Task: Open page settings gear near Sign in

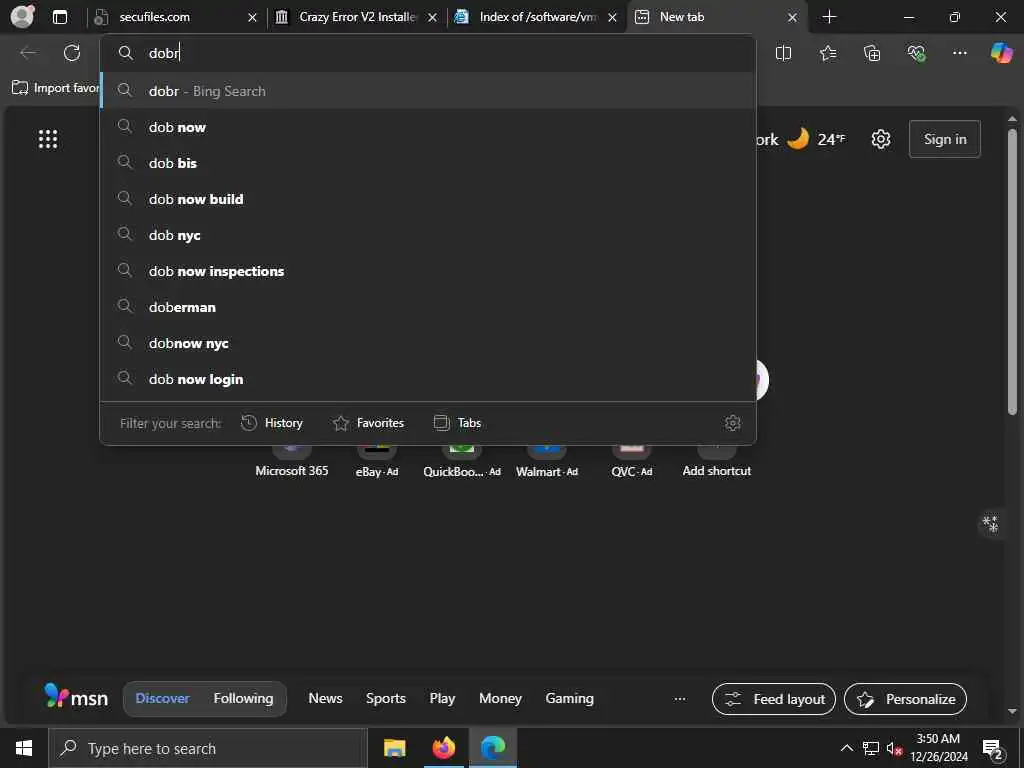Action: click(881, 139)
